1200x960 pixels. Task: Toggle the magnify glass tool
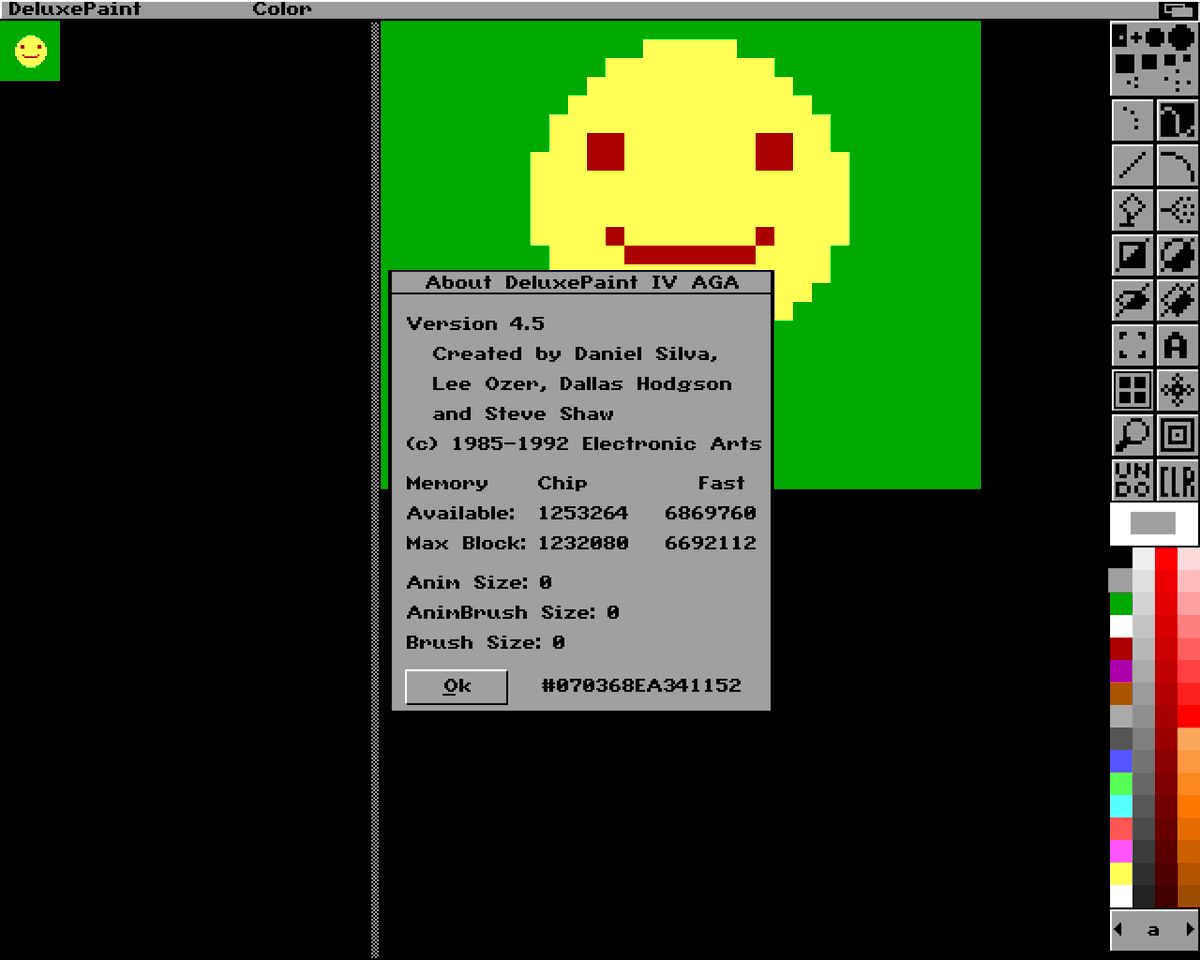[x=1132, y=435]
